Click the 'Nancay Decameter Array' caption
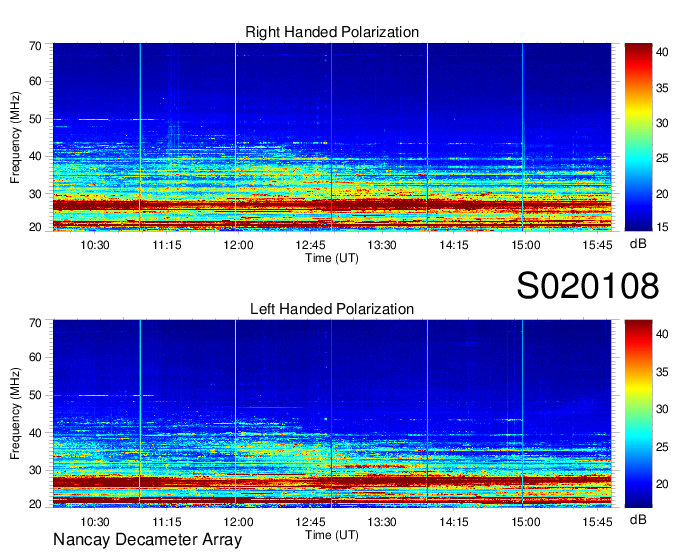Screen dimensions: 680x552 pos(147,540)
